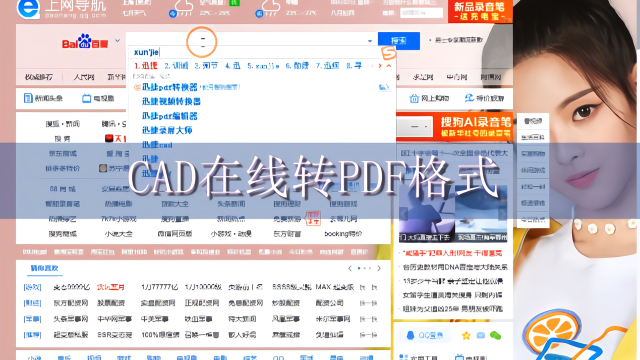Viewport: 640px width, 360px height.
Task: Open the MAX 超变版 game link
Action: (334, 287)
